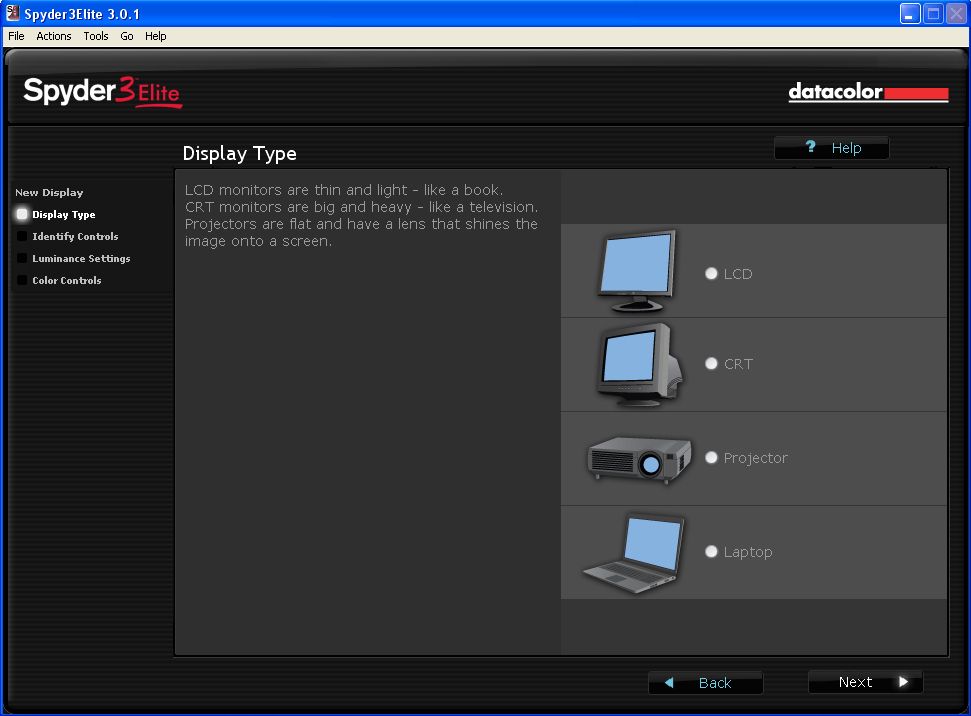Click the Luminance Settings sidebar label

pos(81,258)
